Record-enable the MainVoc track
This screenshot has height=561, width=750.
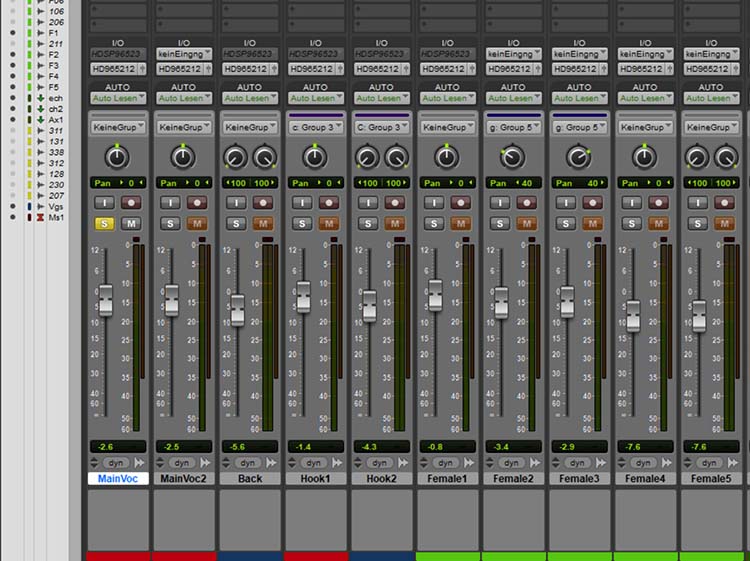[x=131, y=202]
